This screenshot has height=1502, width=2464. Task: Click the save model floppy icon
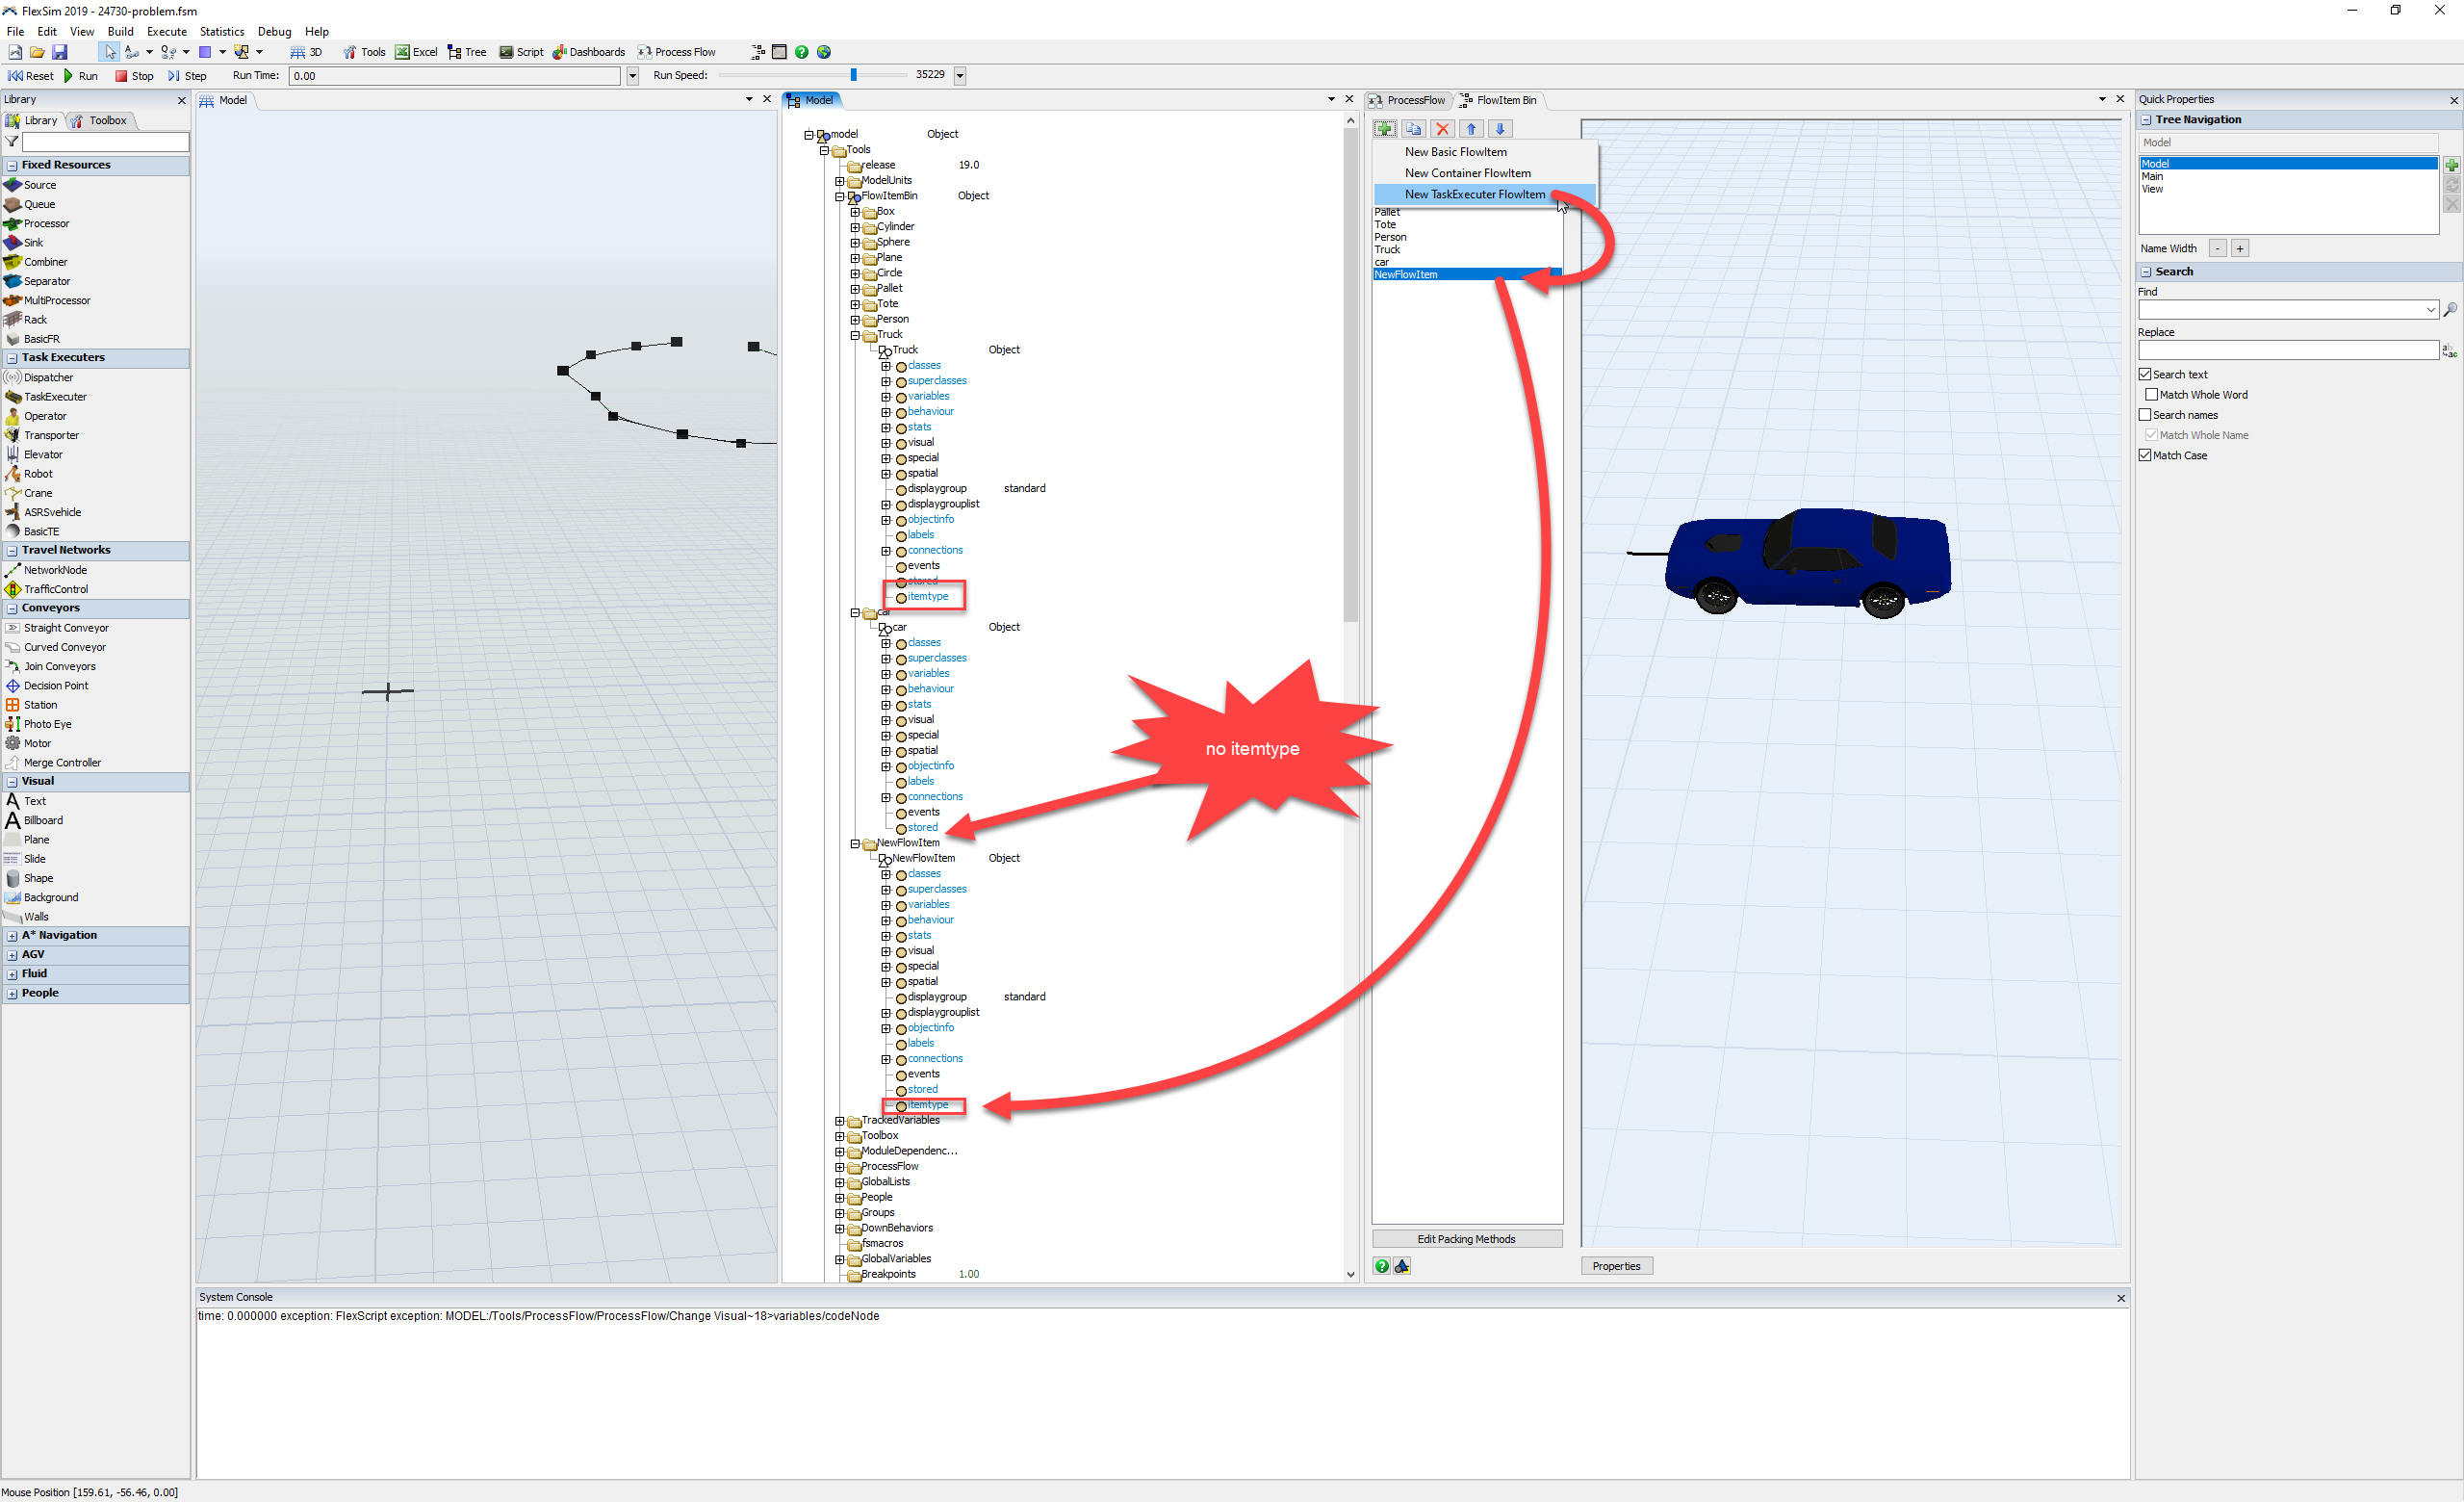tap(60, 52)
